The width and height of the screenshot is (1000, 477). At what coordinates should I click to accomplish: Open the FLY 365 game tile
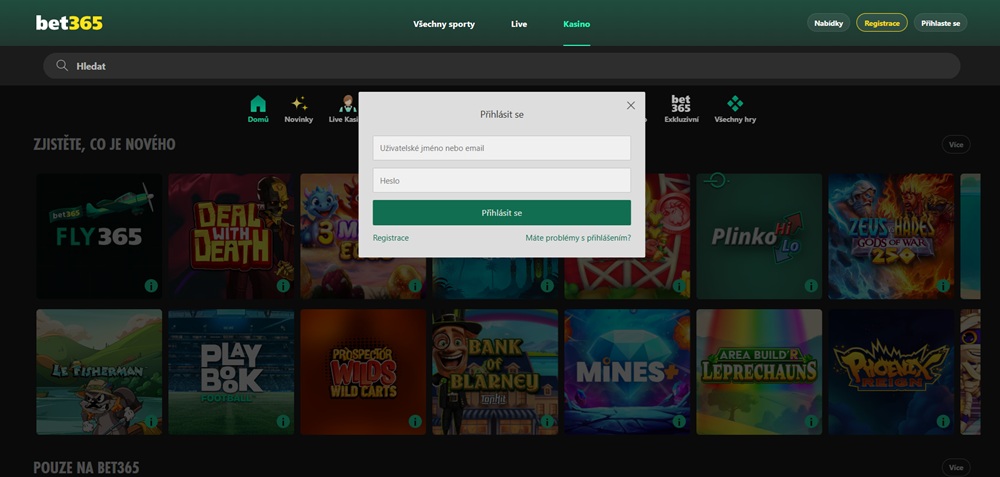pos(99,236)
